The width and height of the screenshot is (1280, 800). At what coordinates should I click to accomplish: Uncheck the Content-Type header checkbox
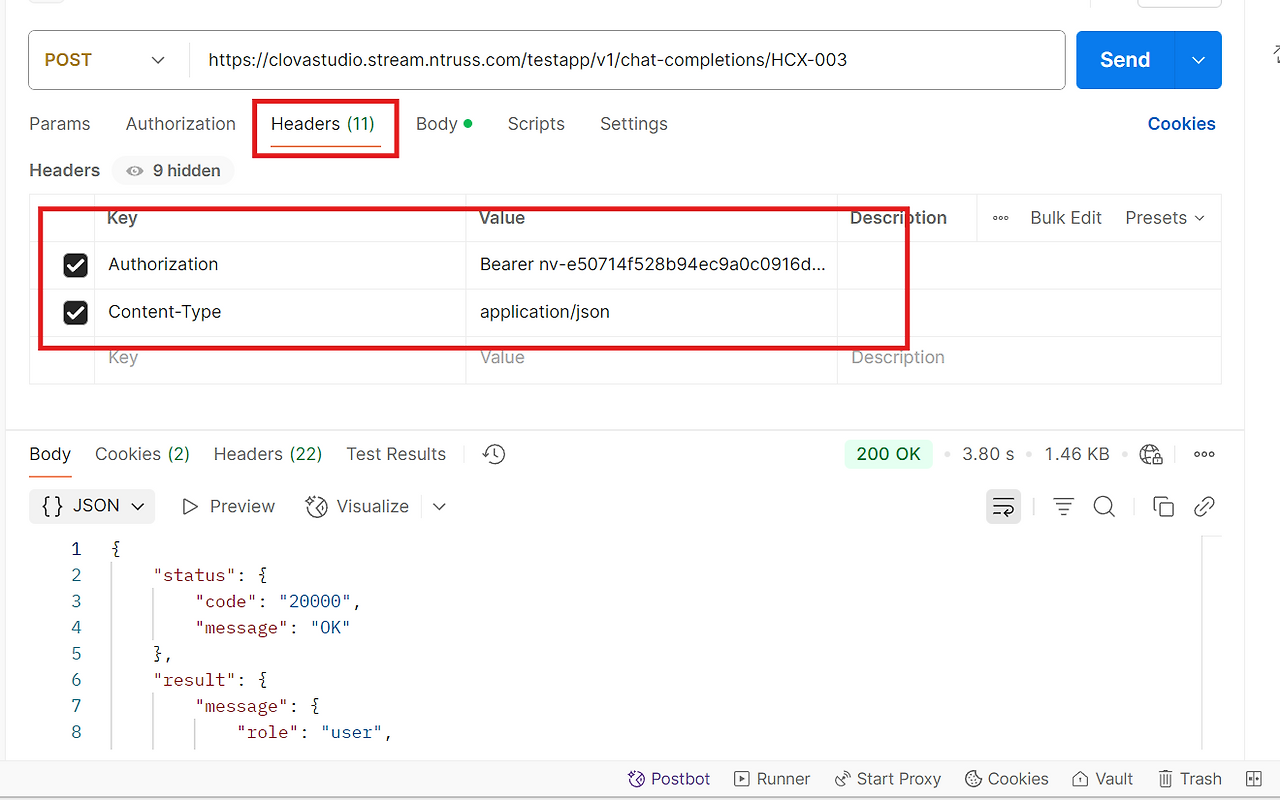(x=75, y=313)
